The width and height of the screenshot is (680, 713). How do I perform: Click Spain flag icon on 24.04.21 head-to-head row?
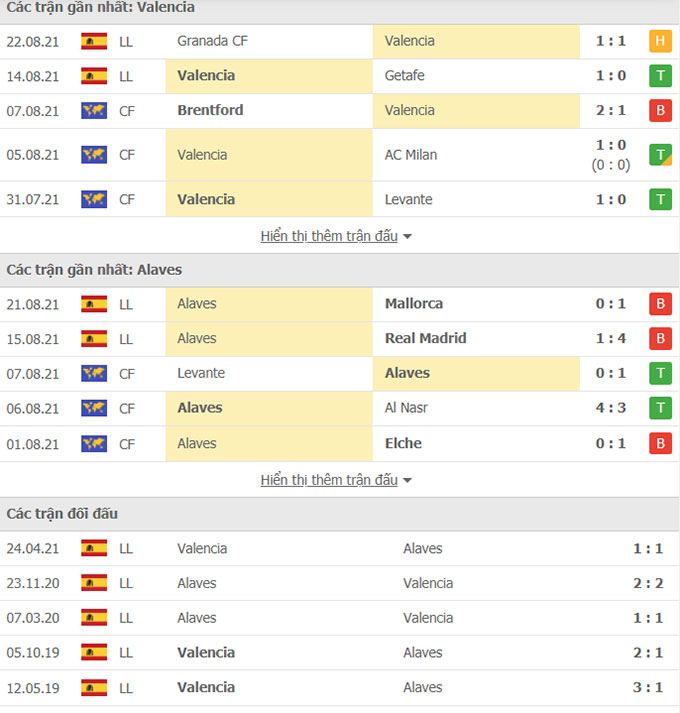pos(94,548)
